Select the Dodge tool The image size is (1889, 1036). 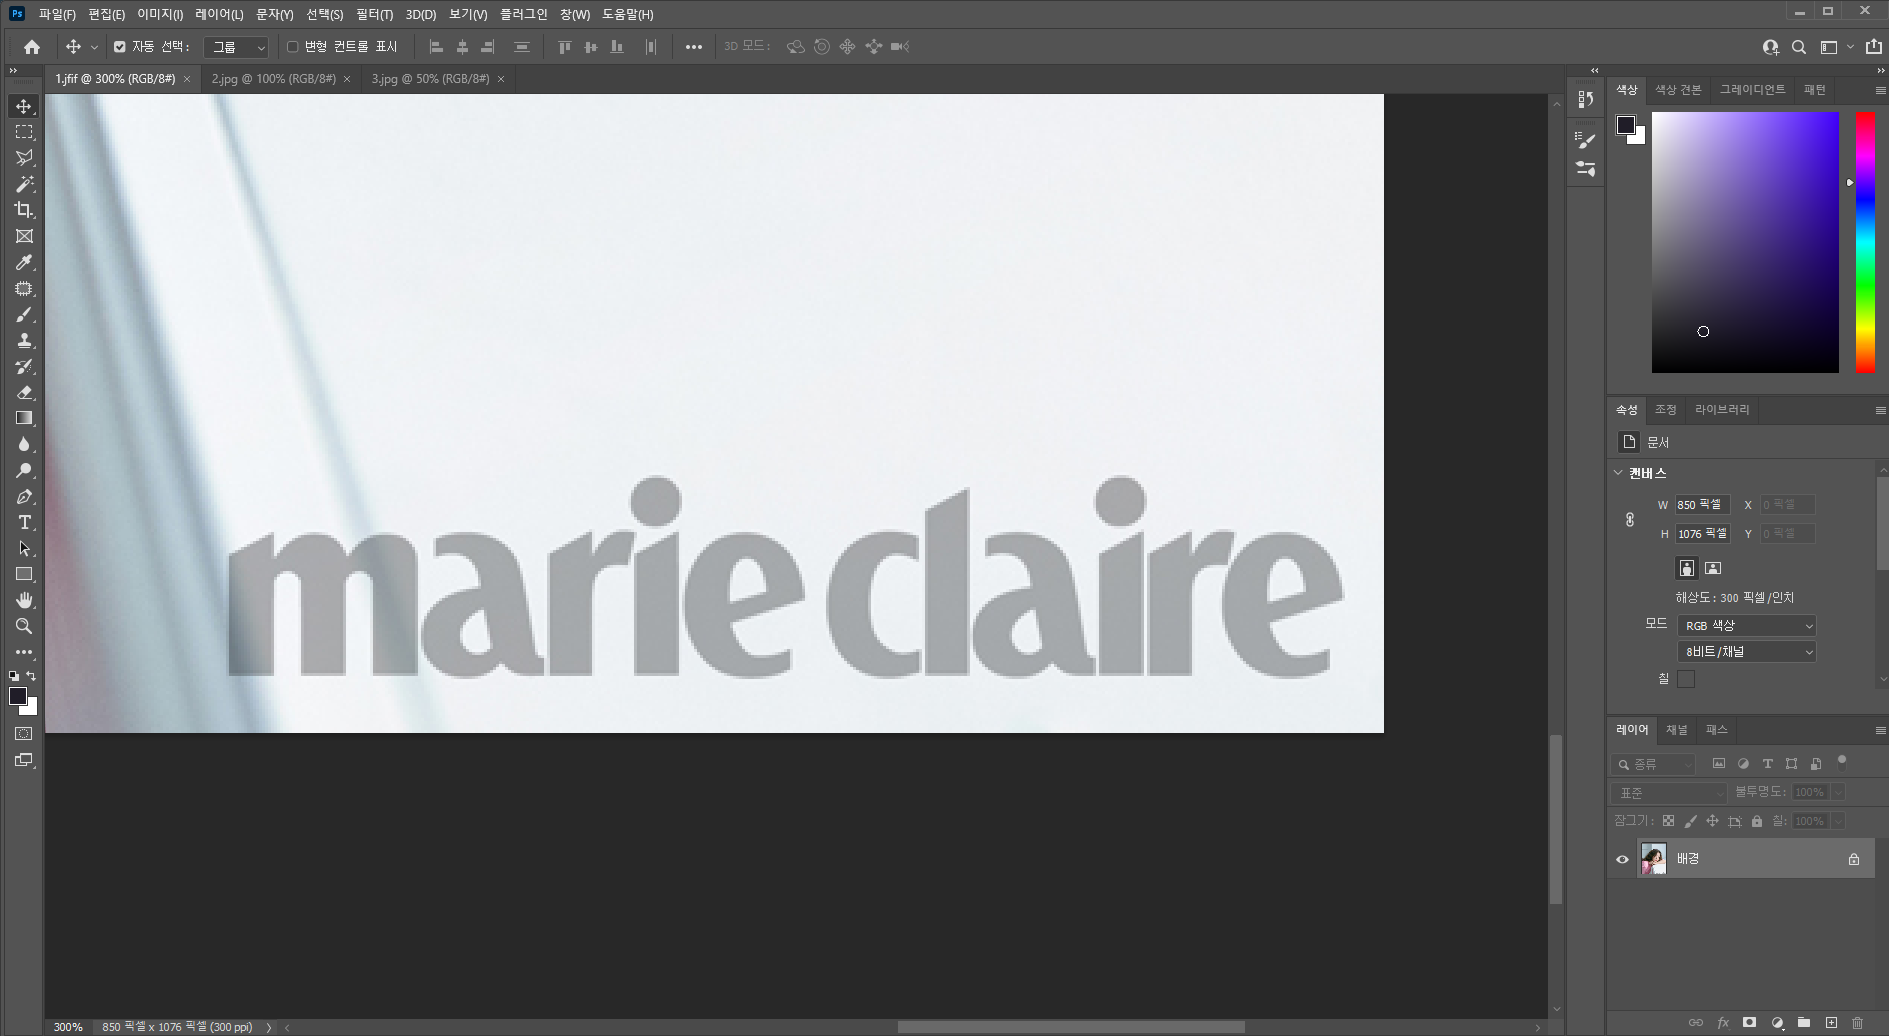click(x=24, y=470)
